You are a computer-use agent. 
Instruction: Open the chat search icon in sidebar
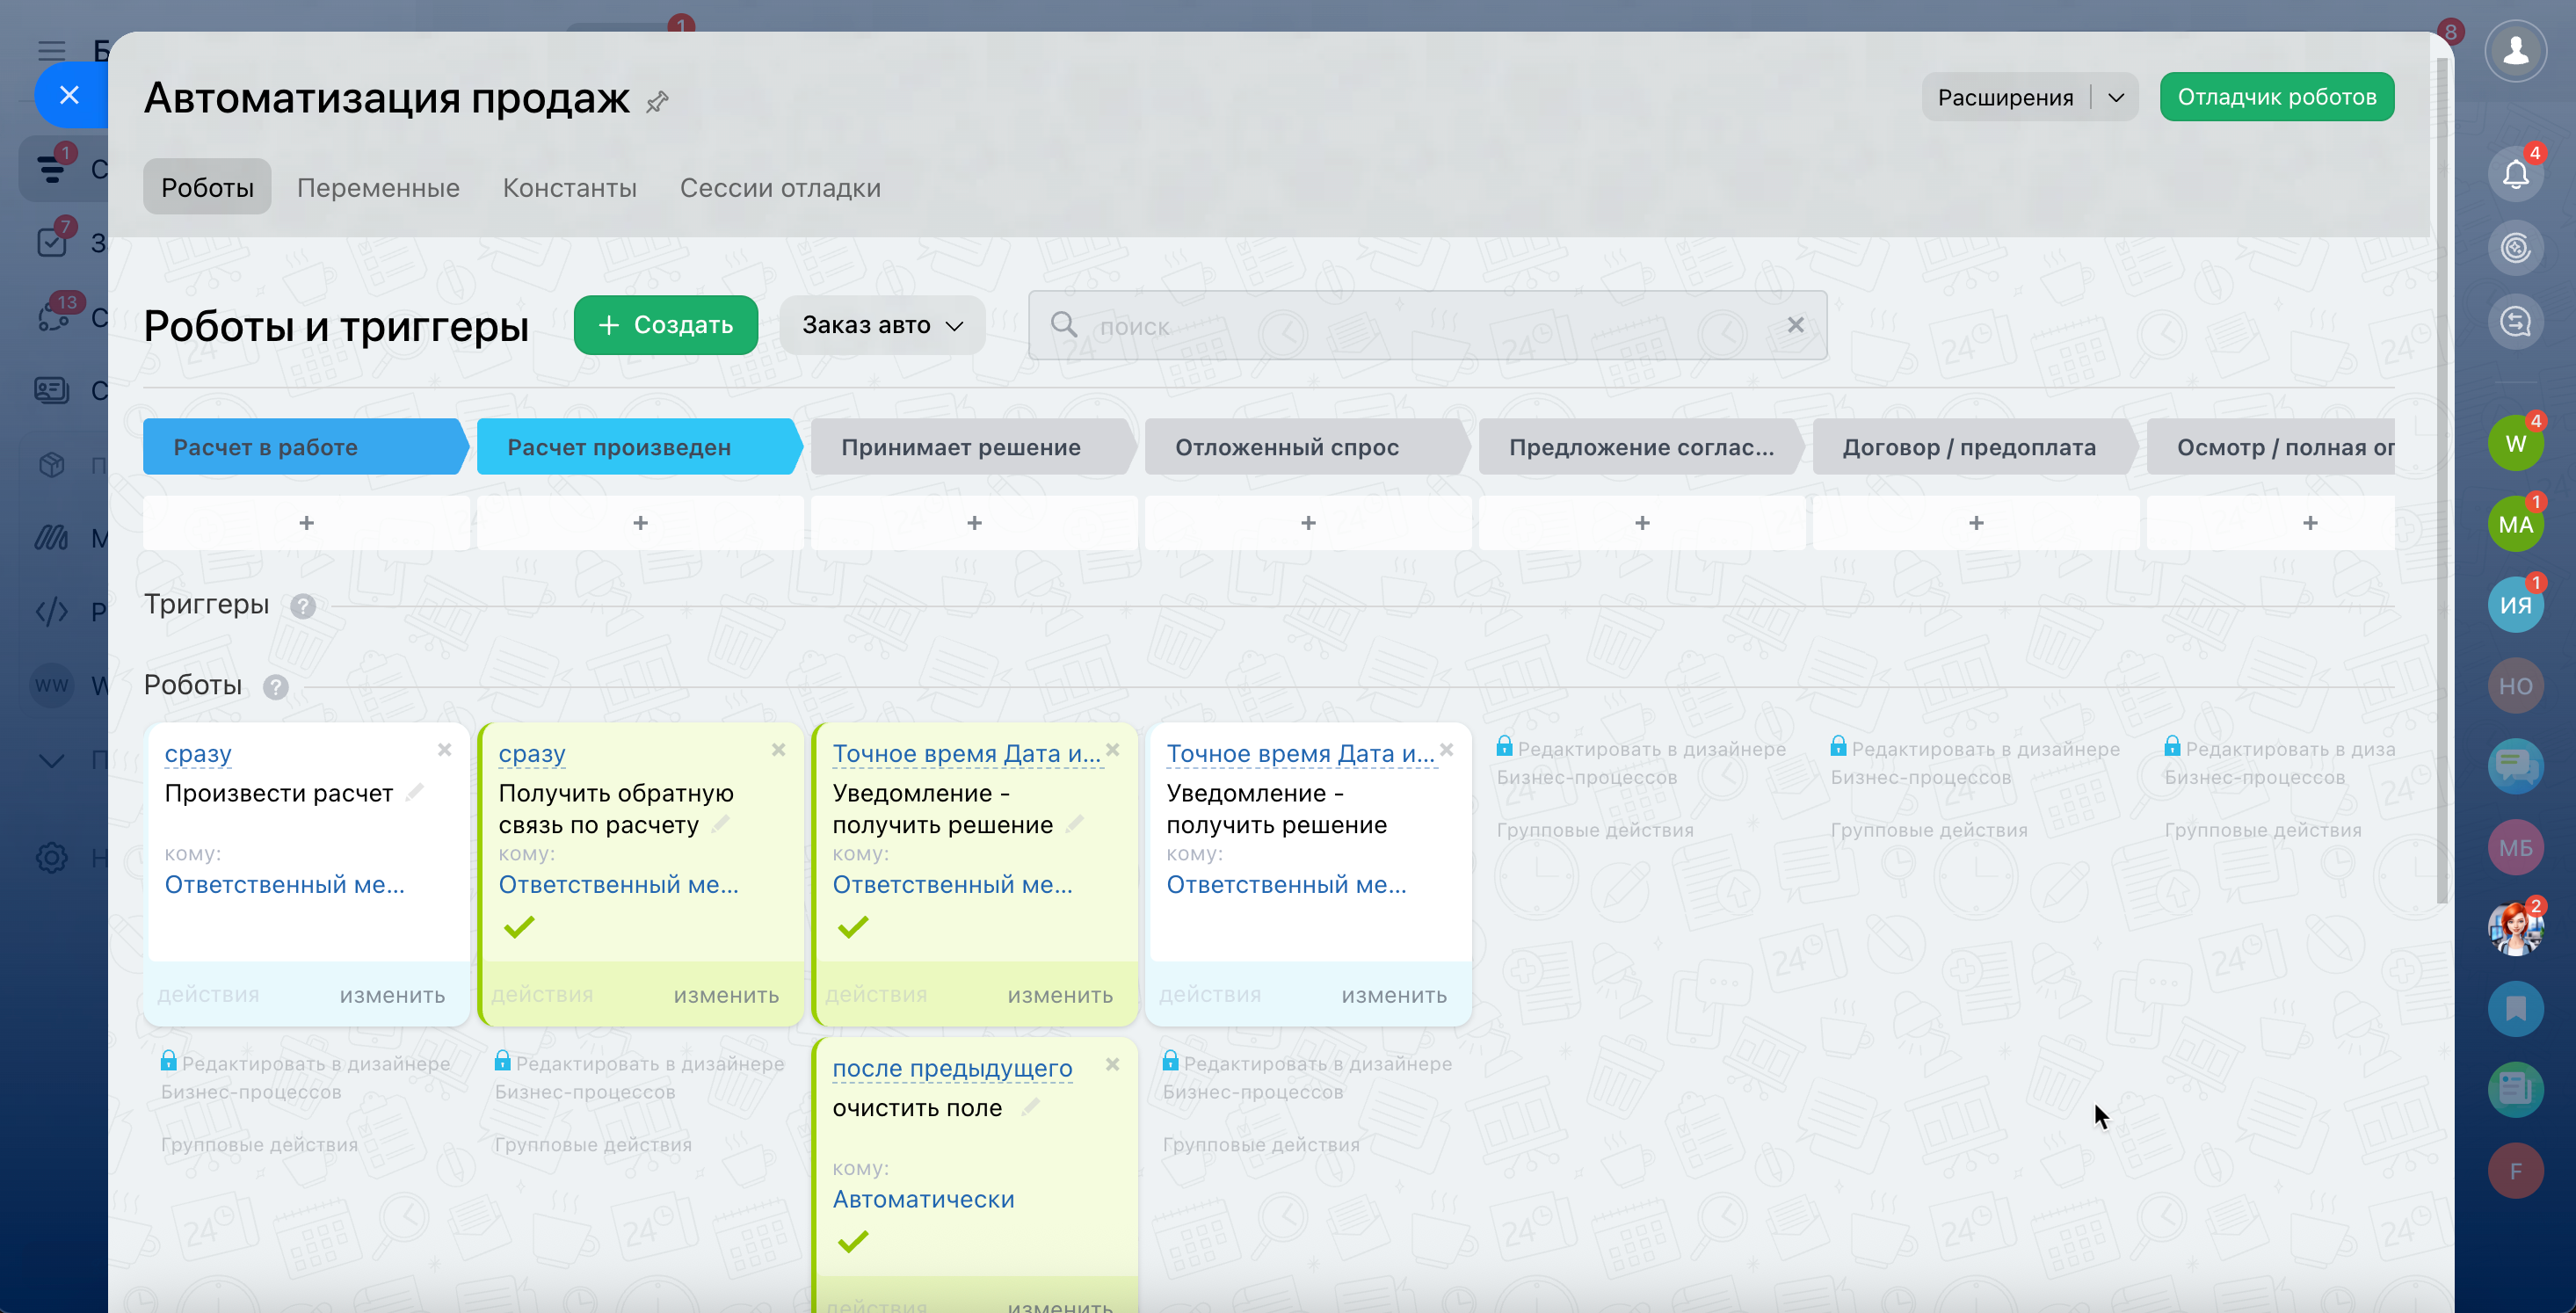pyautogui.click(x=2515, y=322)
